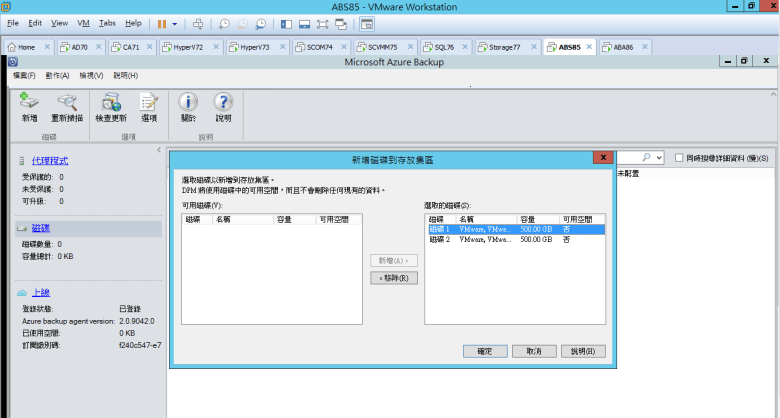The height and width of the screenshot is (418, 780).
Task: Click the VMware snapshot clock icon
Action: pyautogui.click(x=224, y=22)
